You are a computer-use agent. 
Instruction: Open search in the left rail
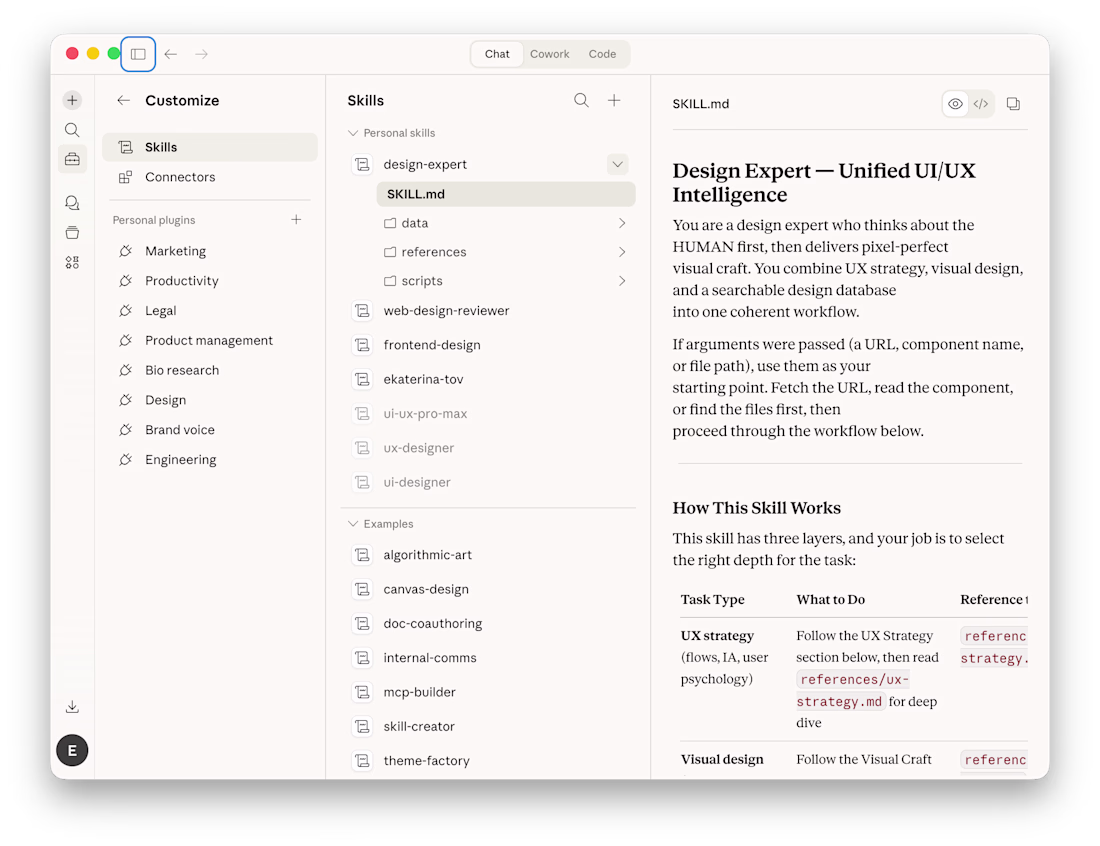click(x=72, y=130)
